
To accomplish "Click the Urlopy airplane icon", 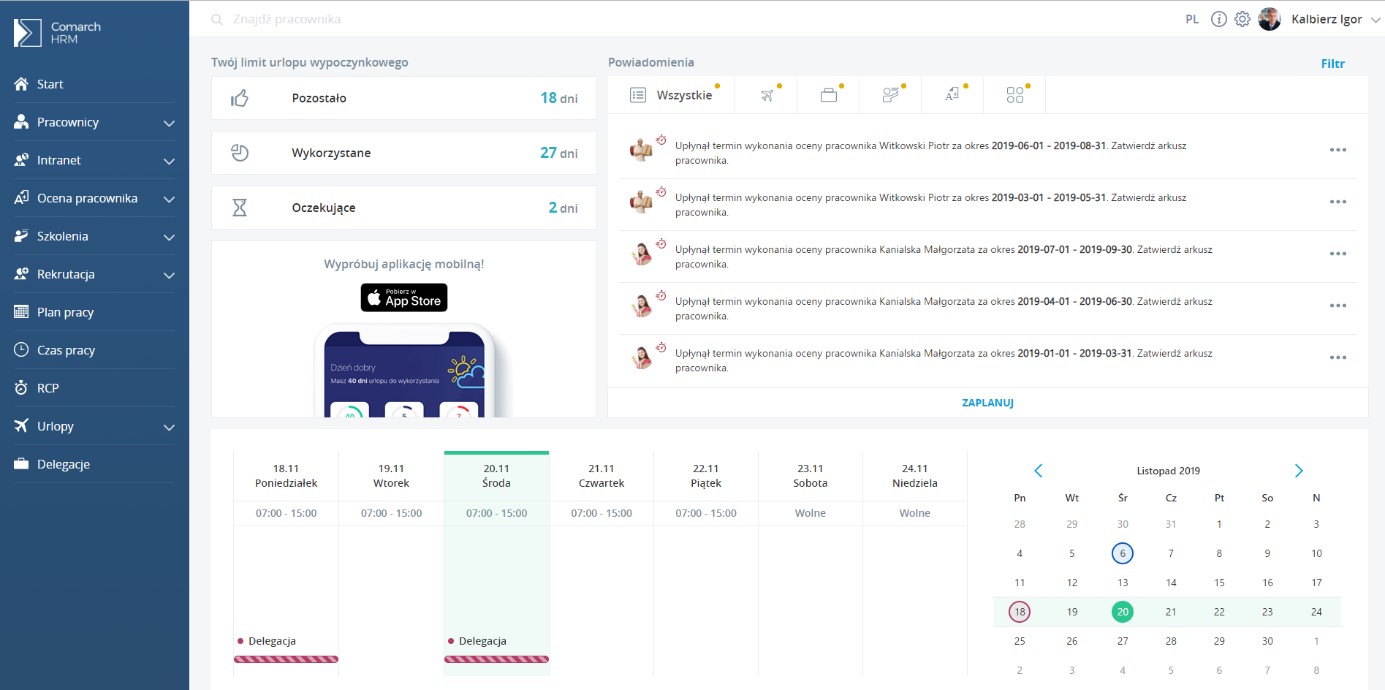I will (x=21, y=426).
